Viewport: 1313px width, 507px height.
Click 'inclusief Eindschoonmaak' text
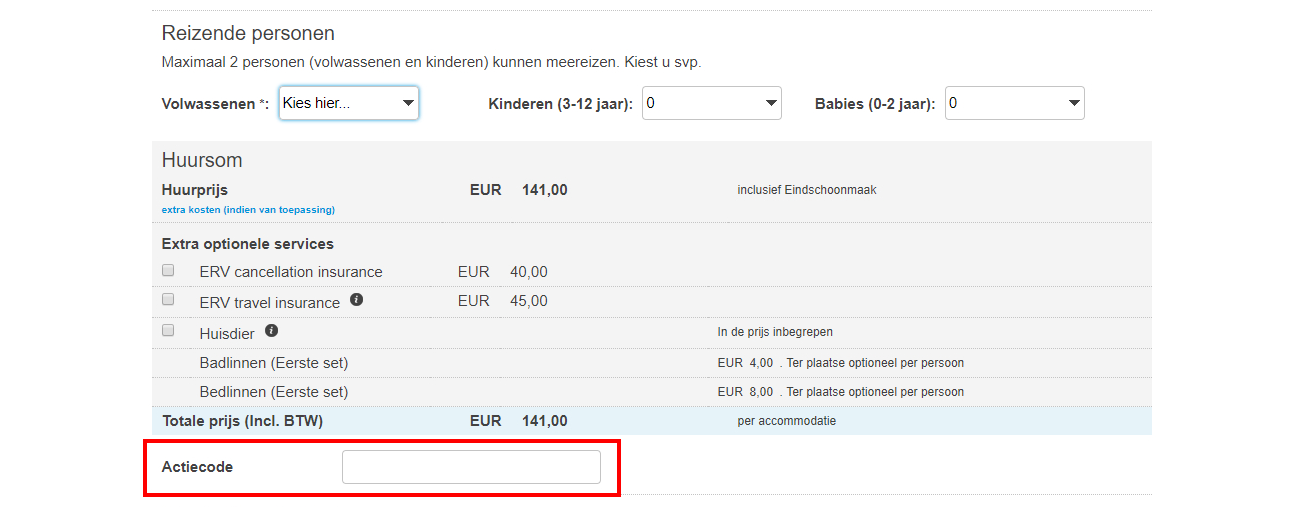coord(807,190)
